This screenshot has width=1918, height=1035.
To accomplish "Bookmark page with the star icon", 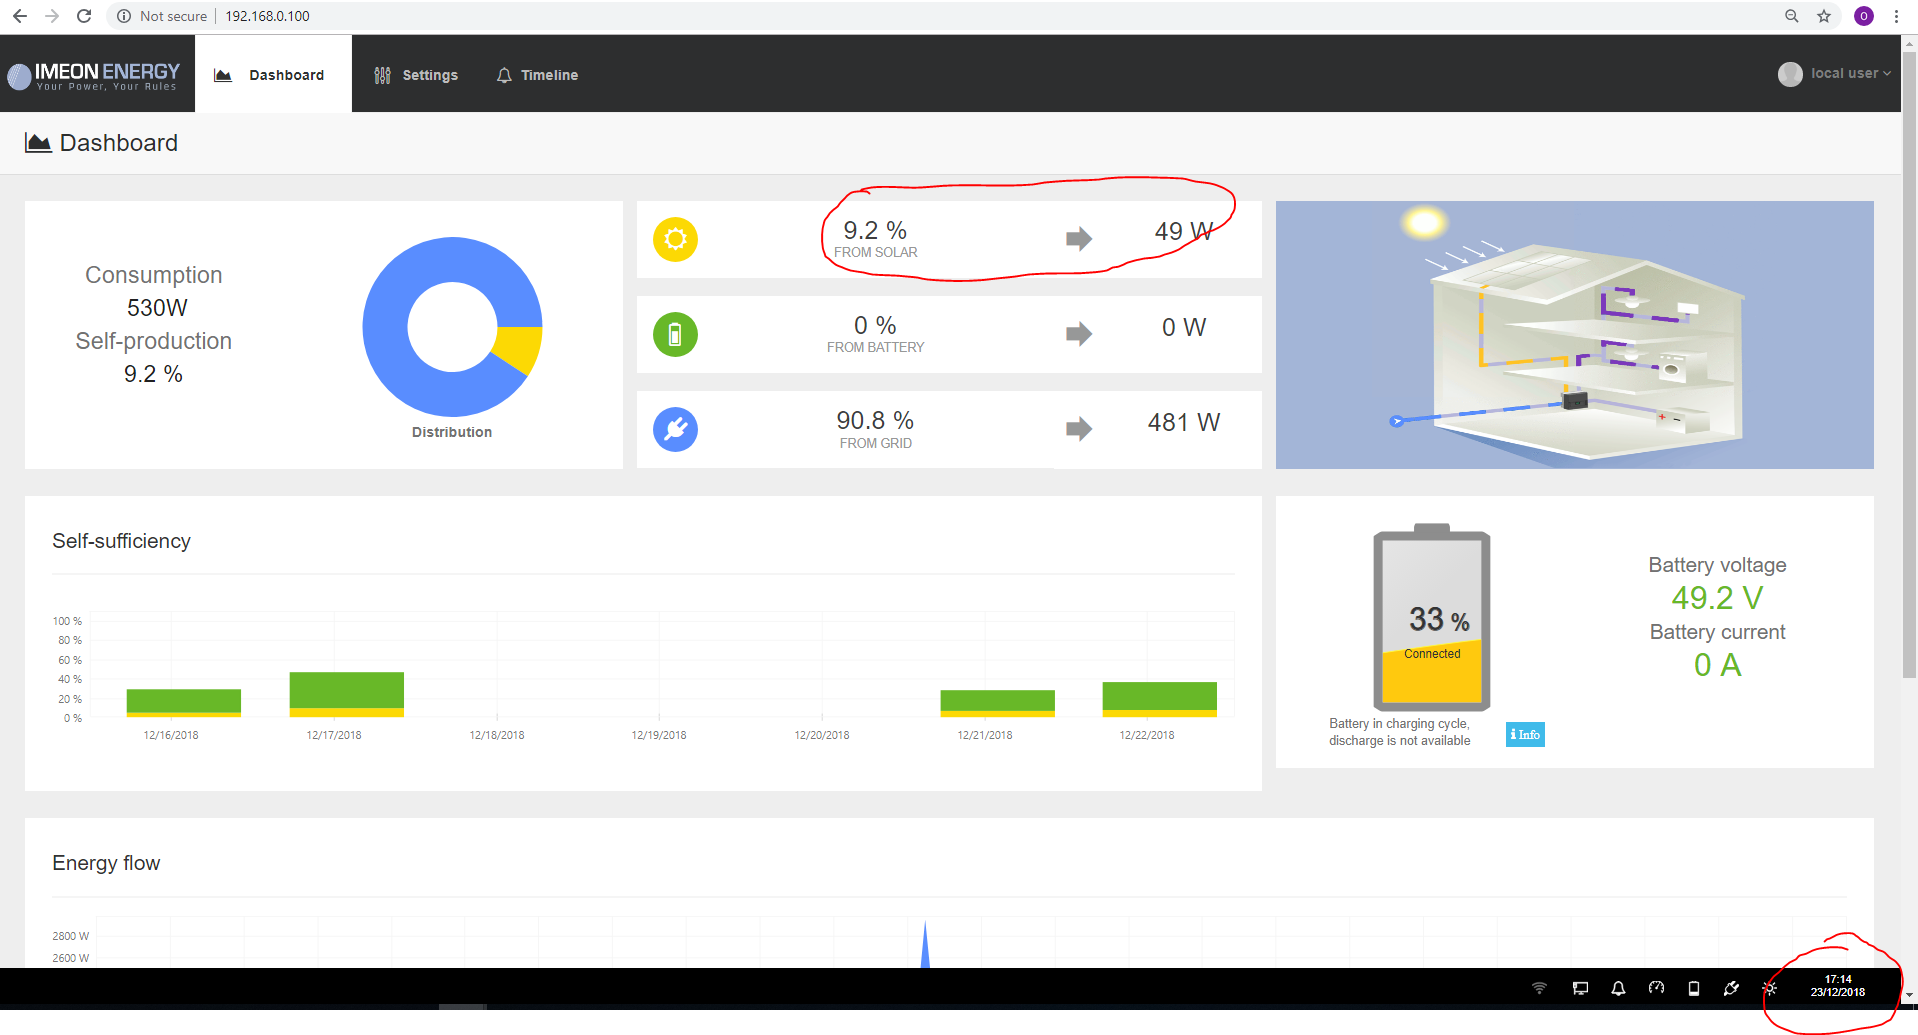I will (x=1824, y=16).
